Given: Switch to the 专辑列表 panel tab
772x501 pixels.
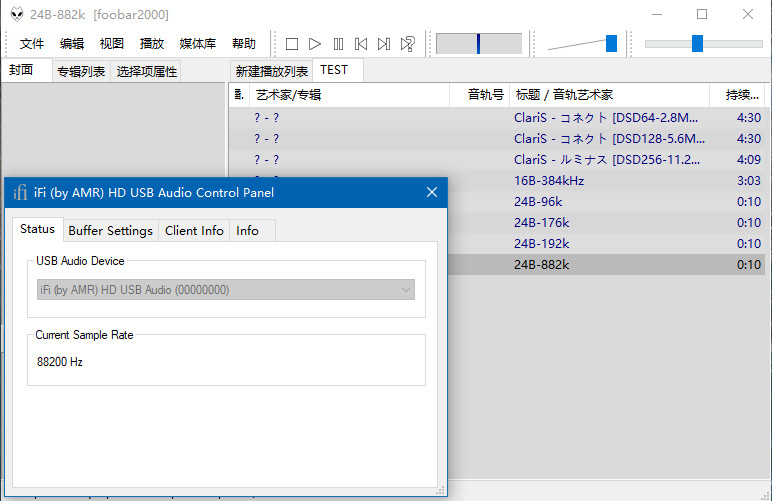Looking at the screenshot, I should pos(81,71).
